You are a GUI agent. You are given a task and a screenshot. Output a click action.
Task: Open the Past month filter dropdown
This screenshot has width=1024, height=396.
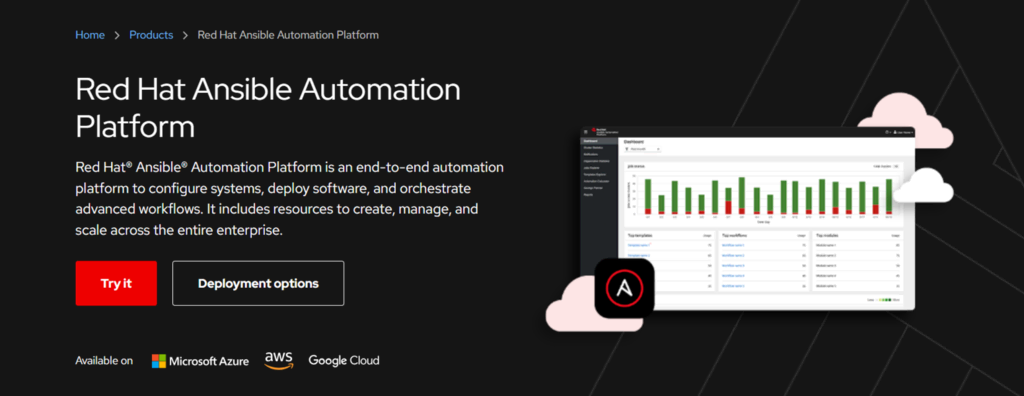[x=643, y=149]
